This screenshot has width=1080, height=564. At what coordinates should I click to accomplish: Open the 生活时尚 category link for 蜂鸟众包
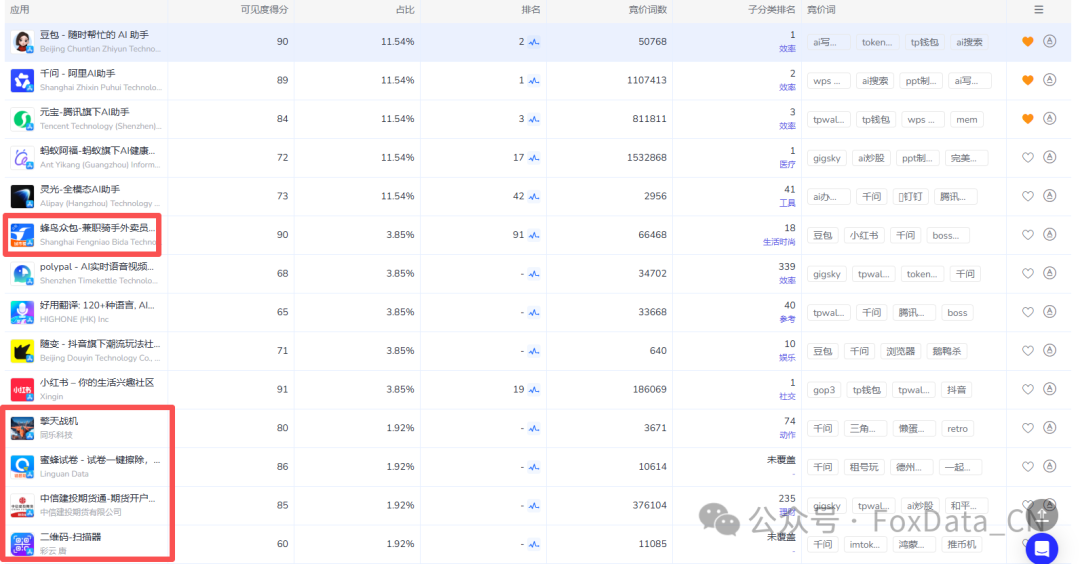pos(779,242)
